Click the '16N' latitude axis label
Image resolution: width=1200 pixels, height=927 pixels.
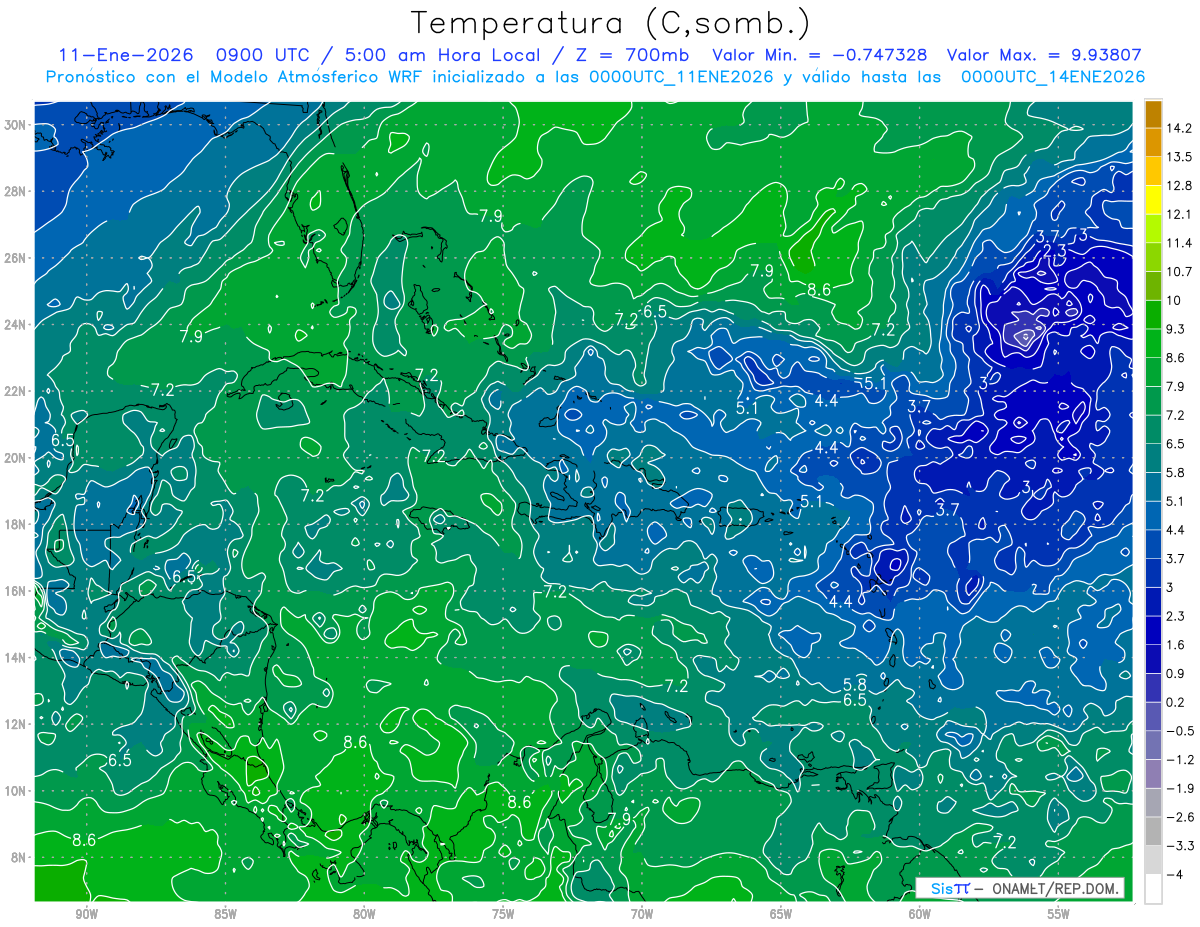[x=15, y=591]
